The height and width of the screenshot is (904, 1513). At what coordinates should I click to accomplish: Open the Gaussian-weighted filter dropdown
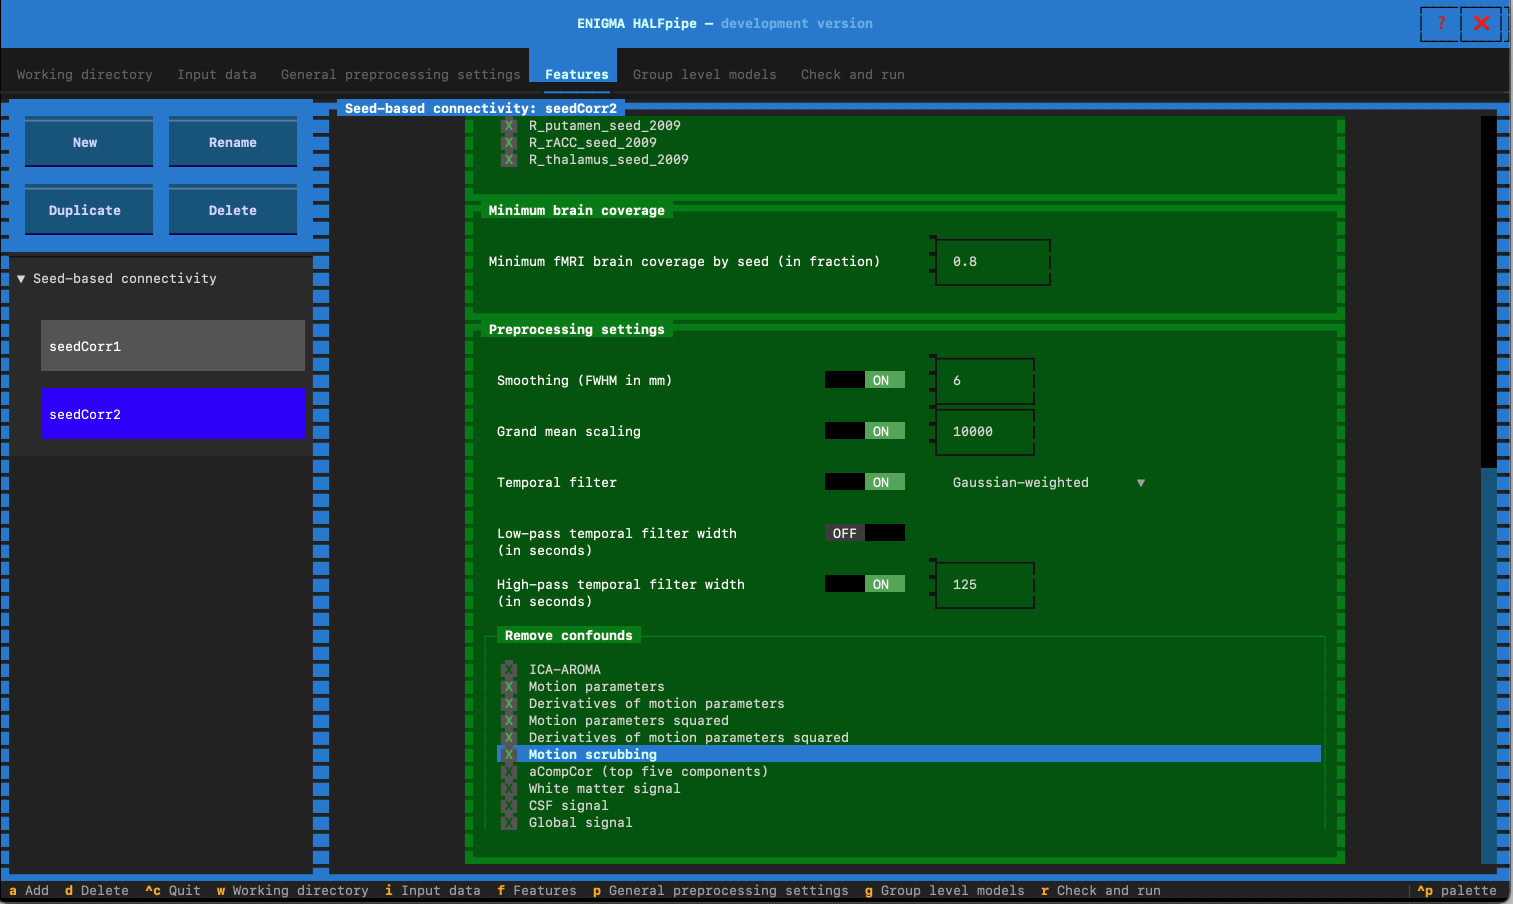[x=1049, y=483]
